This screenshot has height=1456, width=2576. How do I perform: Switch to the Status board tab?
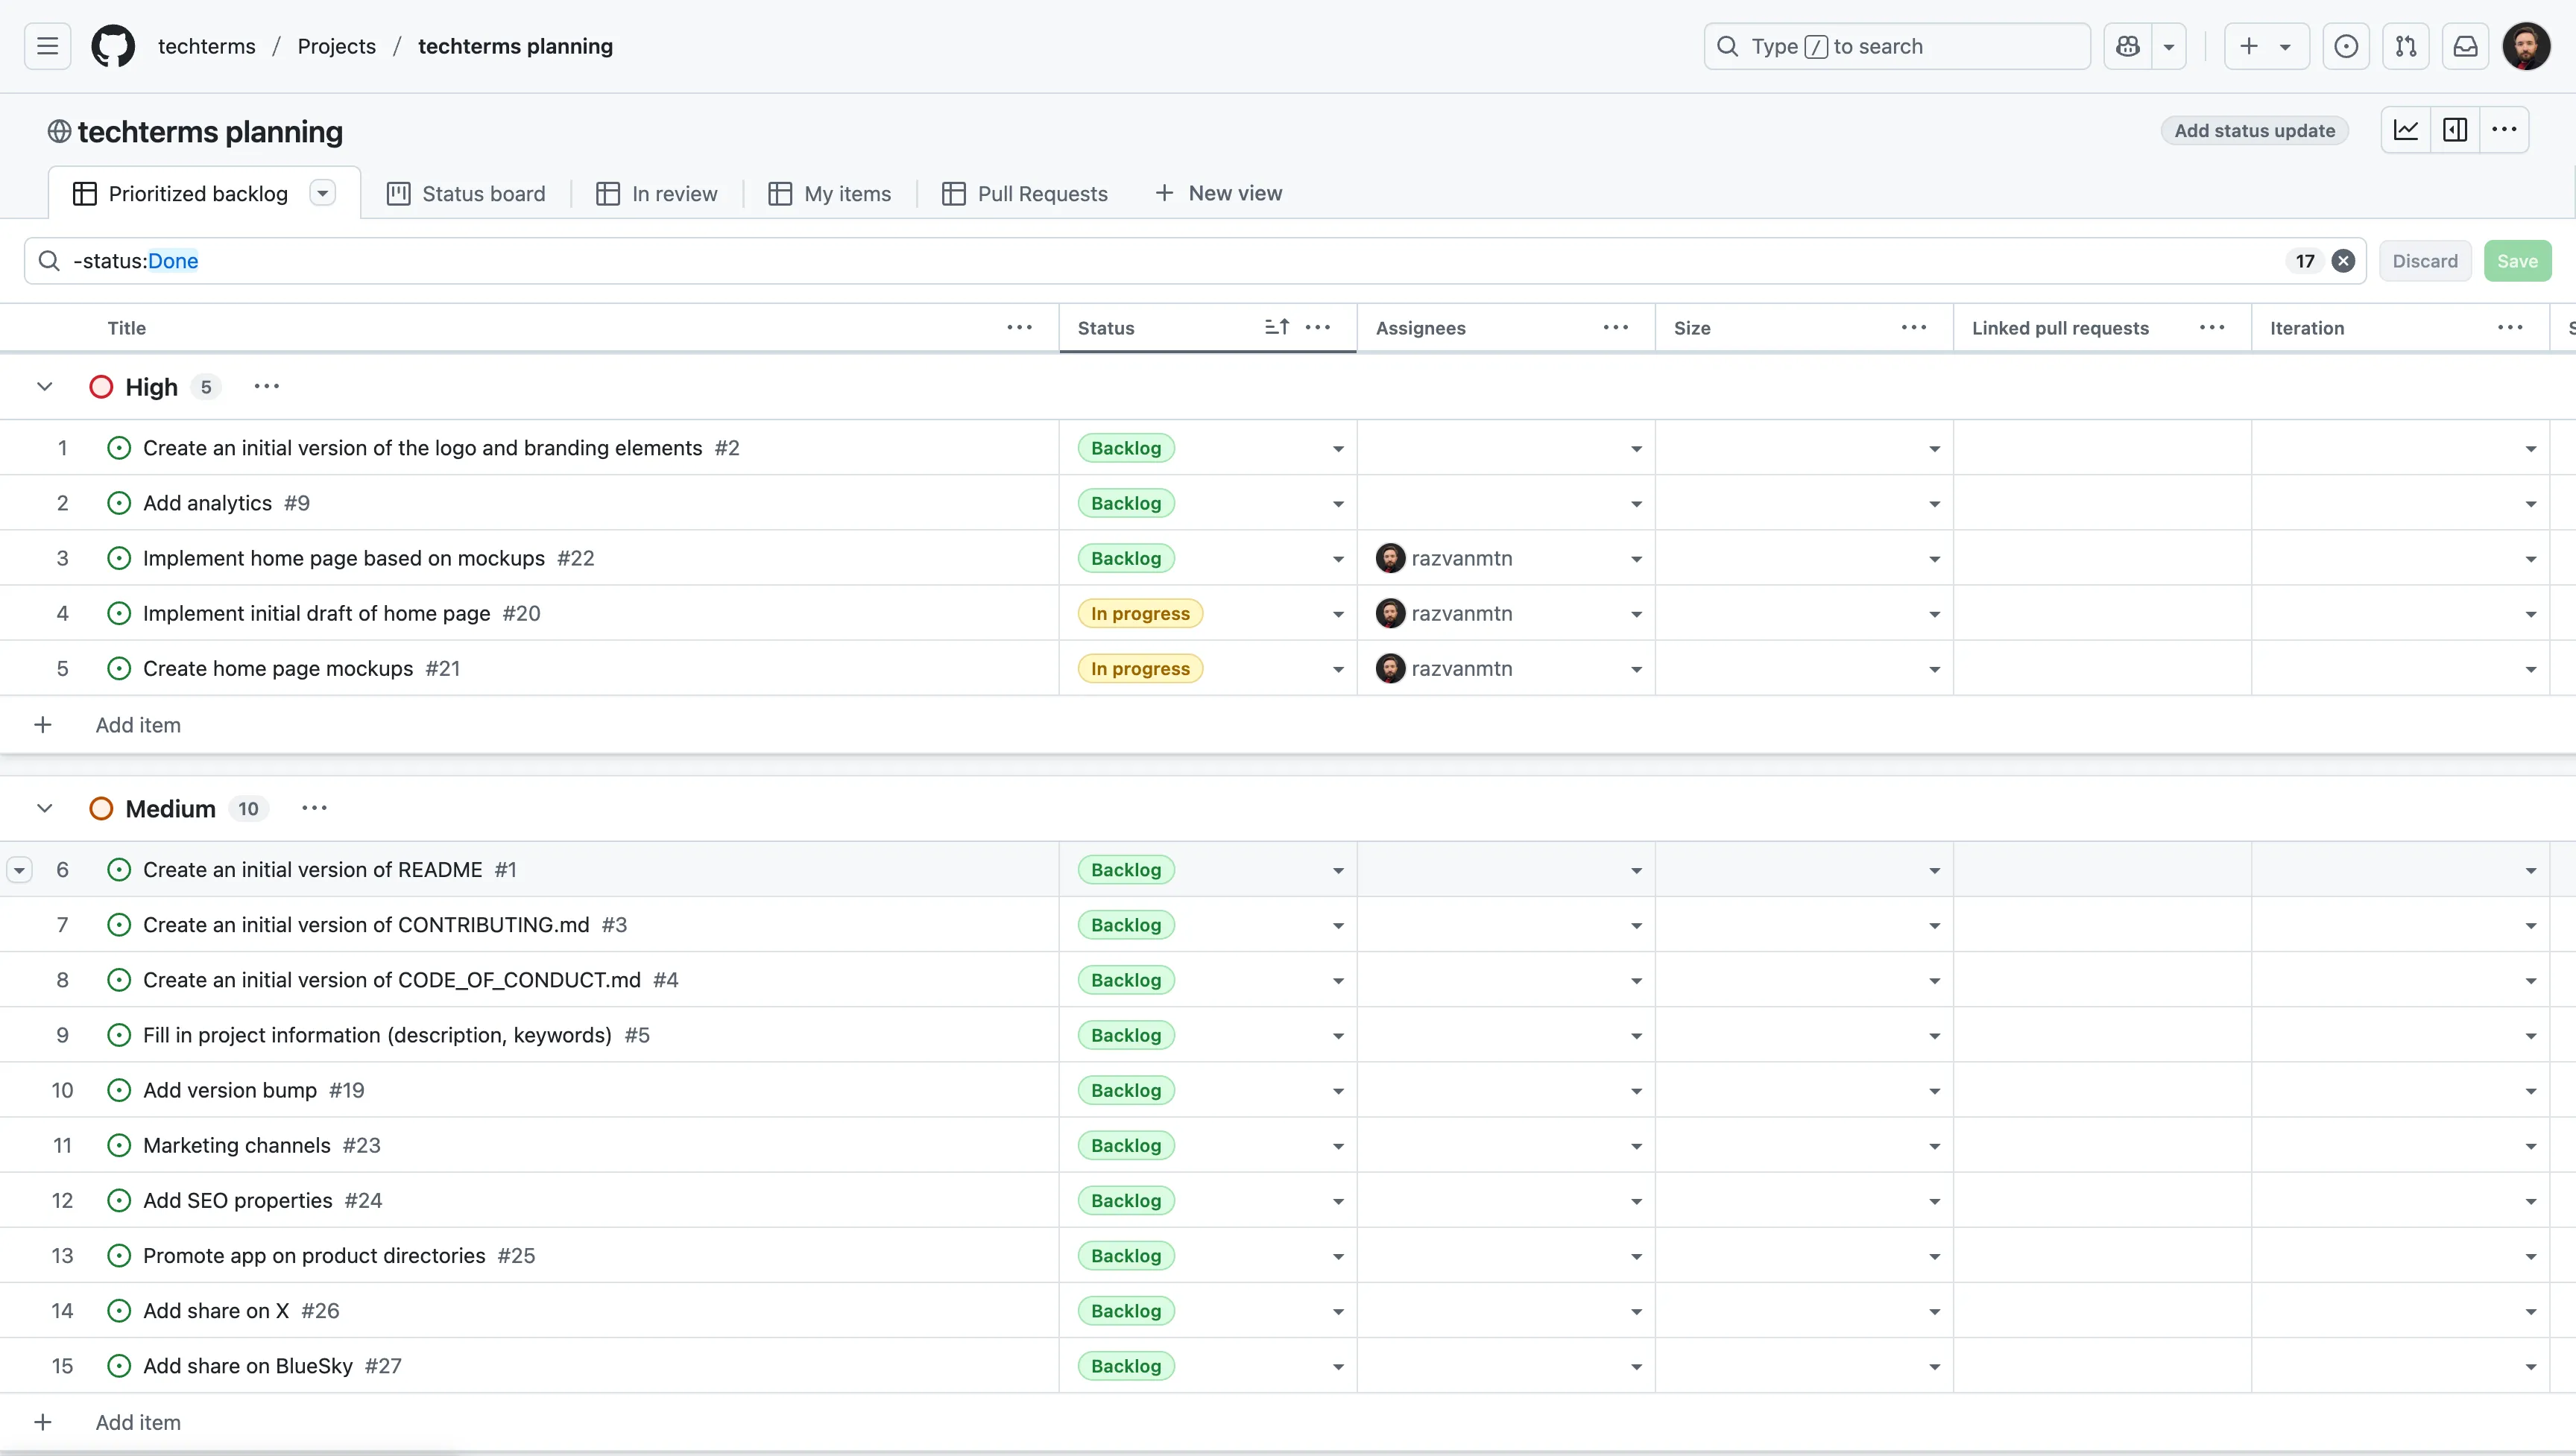coord(466,194)
